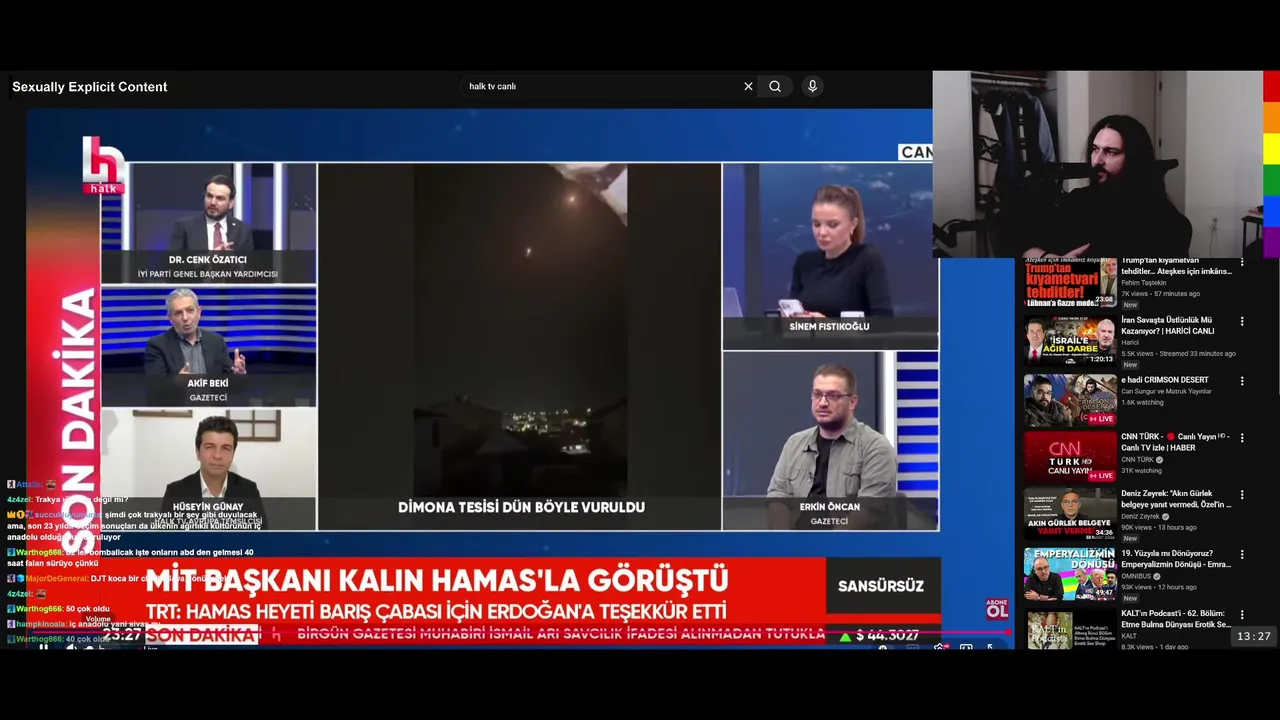This screenshot has width=1280, height=720.
Task: Click the 'Sexually Explicit Content' label
Action: (x=89, y=87)
